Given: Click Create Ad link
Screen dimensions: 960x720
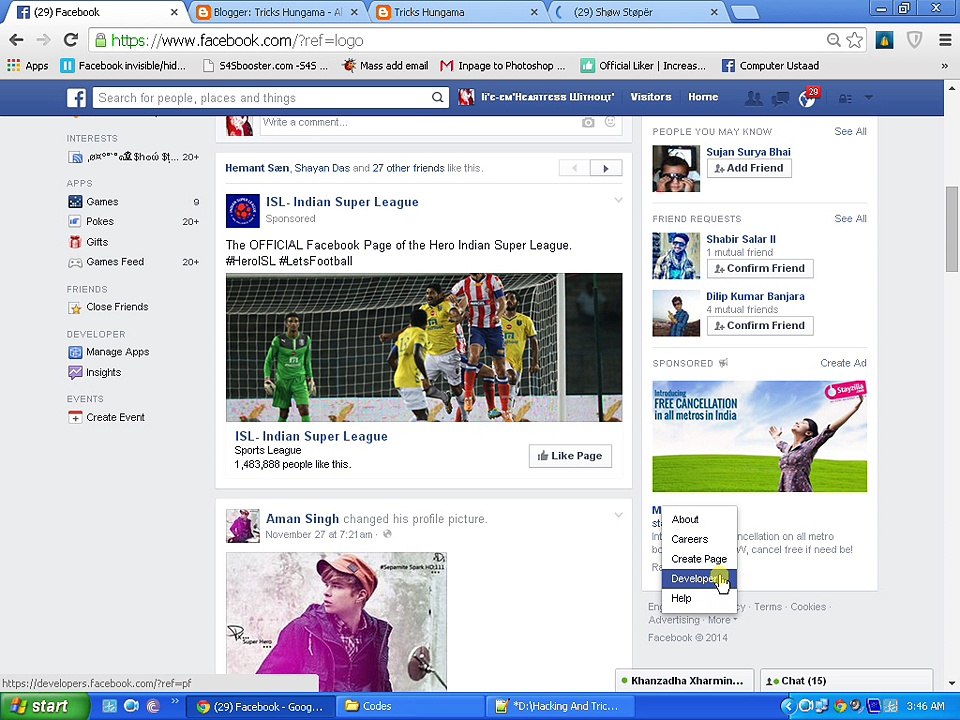Looking at the screenshot, I should coord(843,363).
